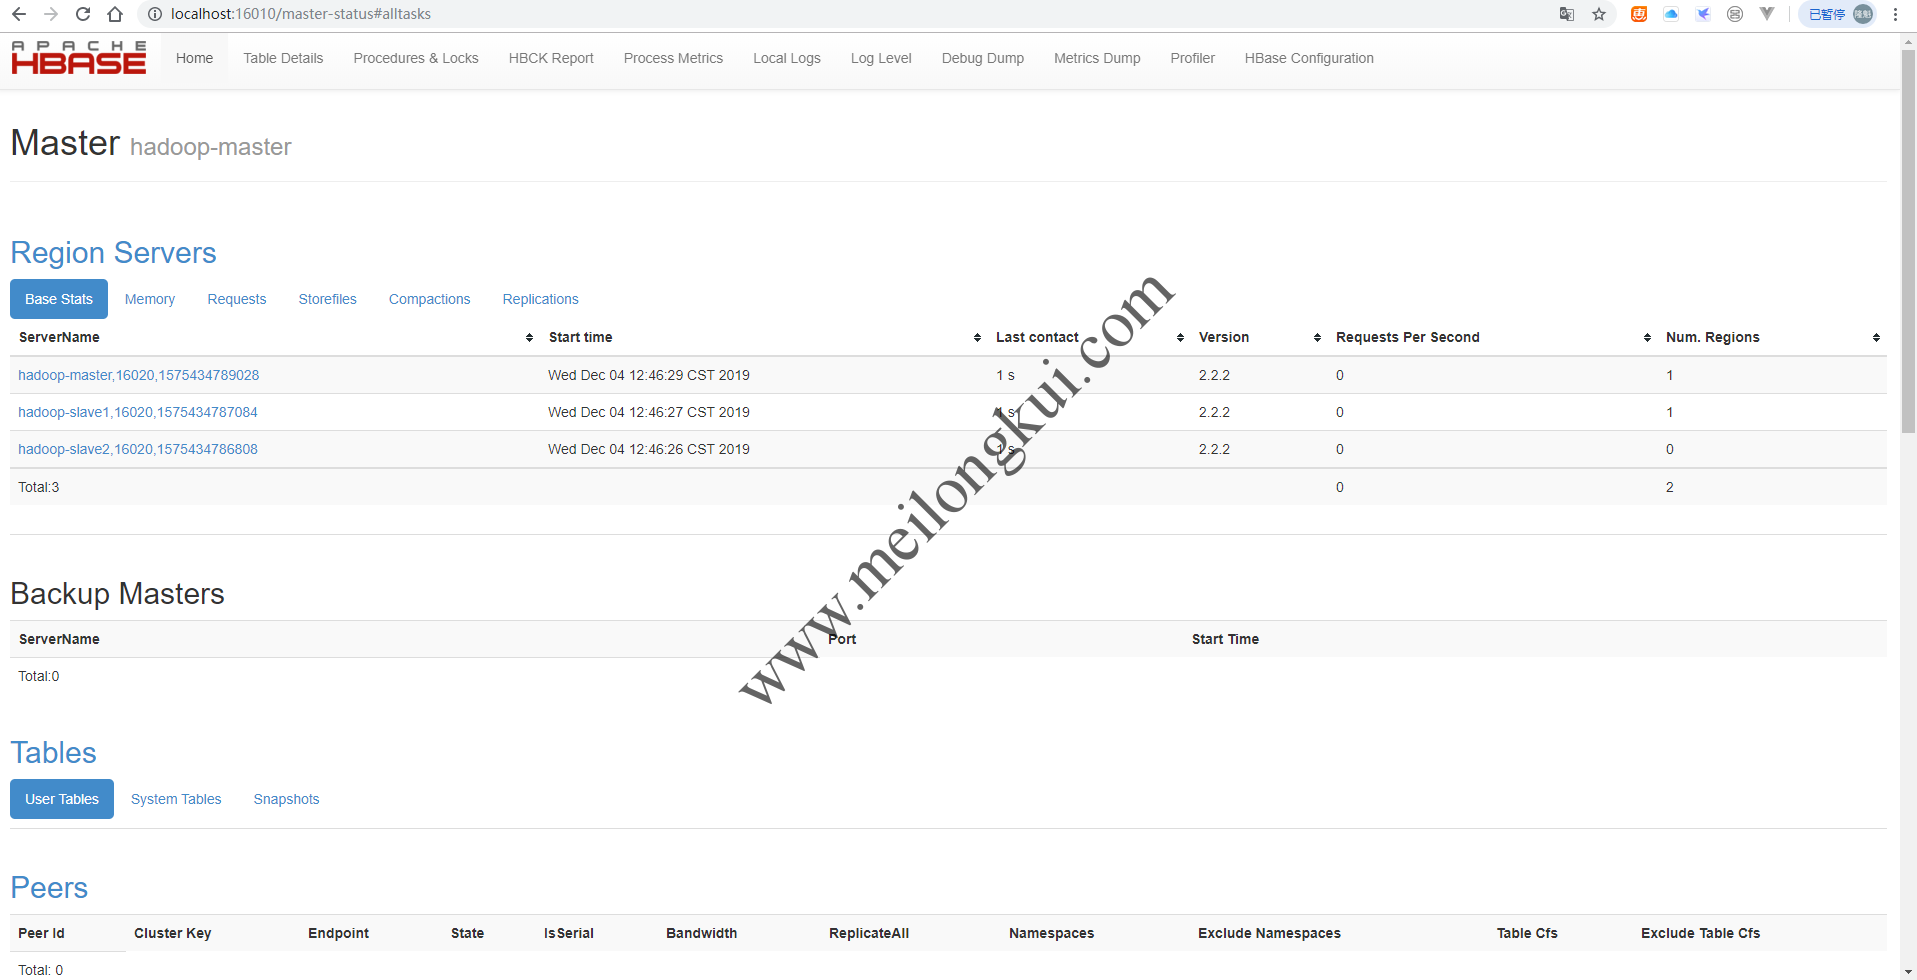Viewport: 1917px width, 980px height.
Task: Click the 'Total:3' cell in Region Servers
Action: (x=39, y=487)
